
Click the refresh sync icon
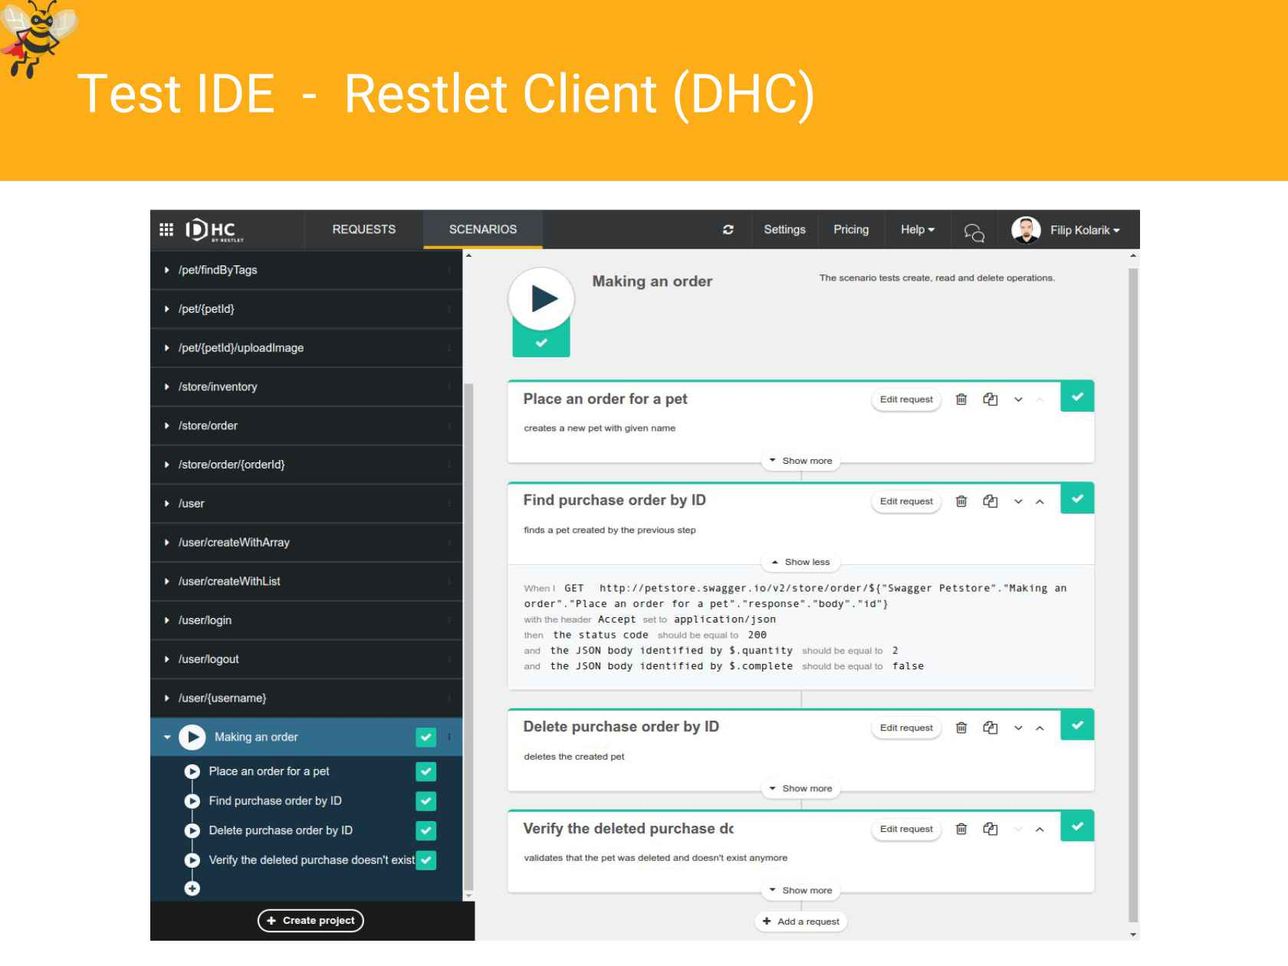pyautogui.click(x=728, y=229)
